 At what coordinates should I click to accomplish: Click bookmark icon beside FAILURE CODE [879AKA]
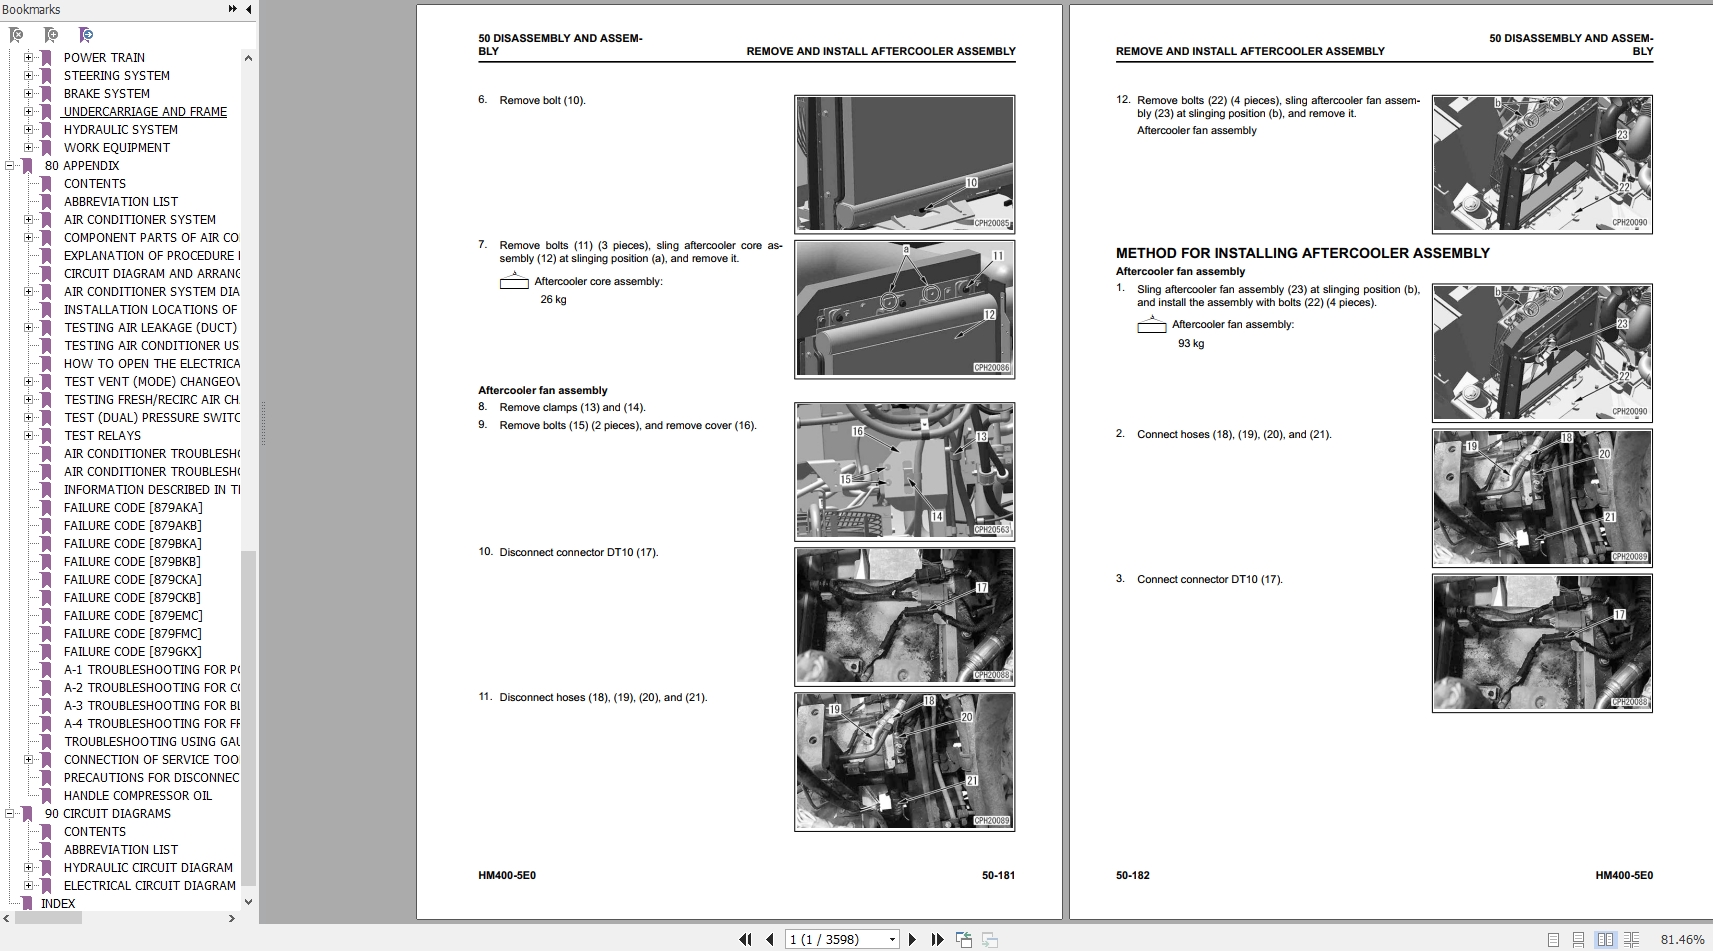point(46,508)
